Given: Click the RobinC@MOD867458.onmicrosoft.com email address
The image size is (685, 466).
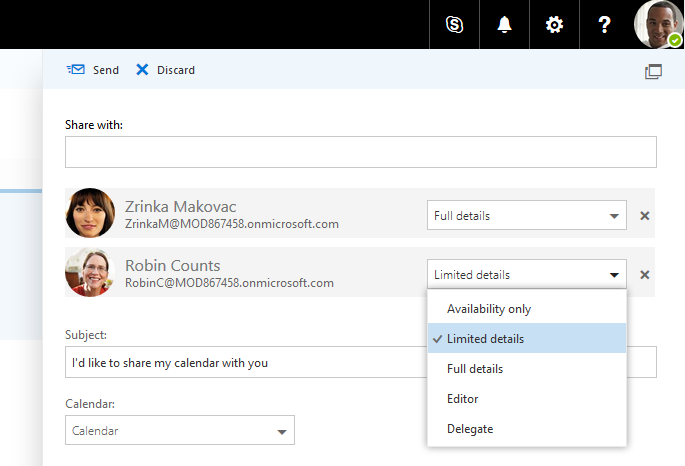Looking at the screenshot, I should pyautogui.click(x=229, y=283).
